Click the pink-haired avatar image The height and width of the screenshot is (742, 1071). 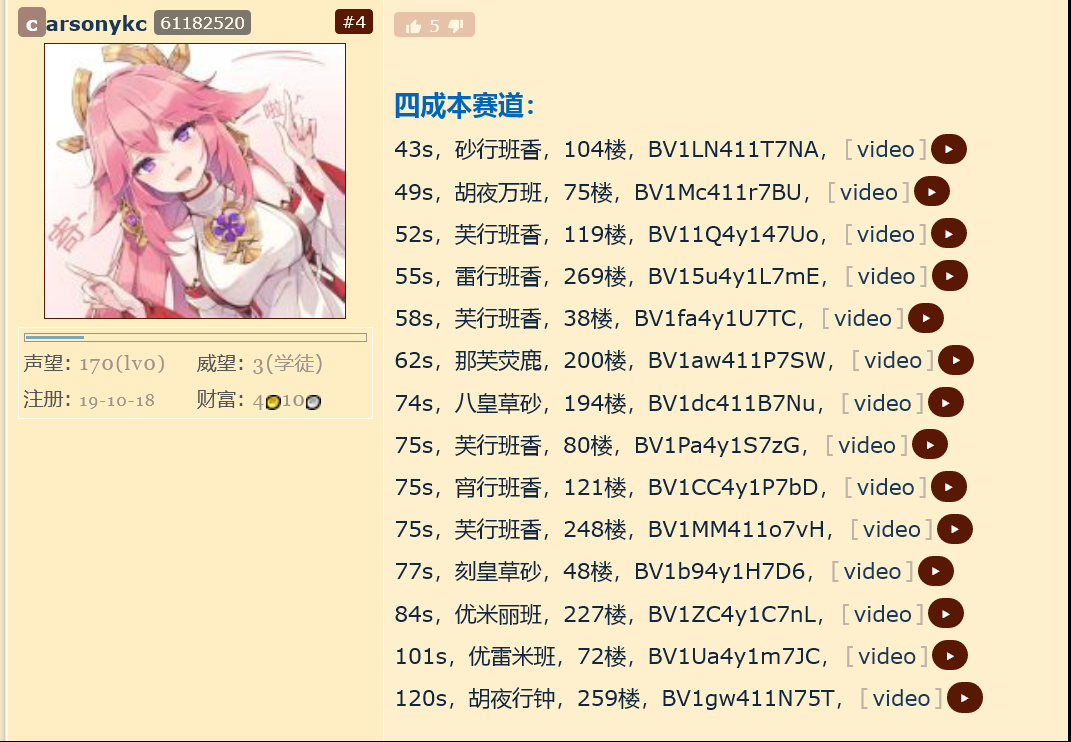pos(195,181)
